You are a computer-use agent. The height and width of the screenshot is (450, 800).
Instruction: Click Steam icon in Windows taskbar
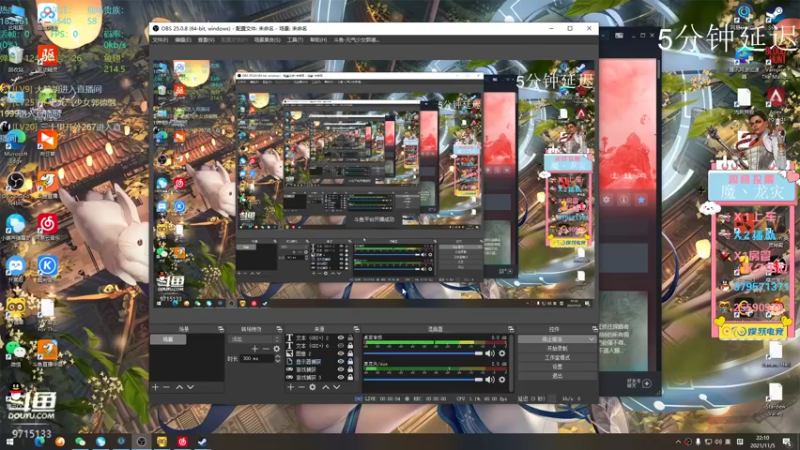[x=203, y=442]
